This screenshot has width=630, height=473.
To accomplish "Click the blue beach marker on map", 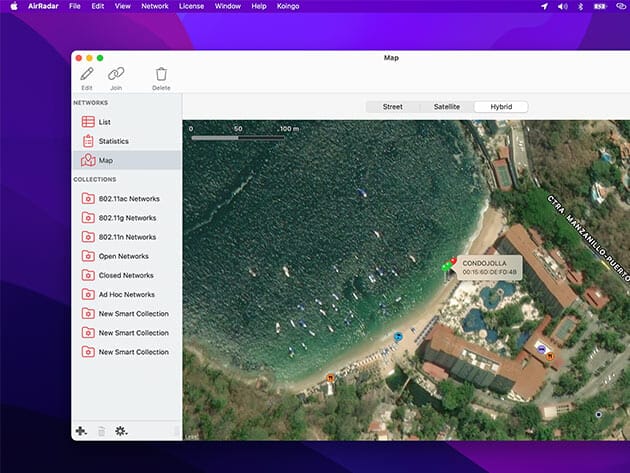I will [x=398, y=337].
